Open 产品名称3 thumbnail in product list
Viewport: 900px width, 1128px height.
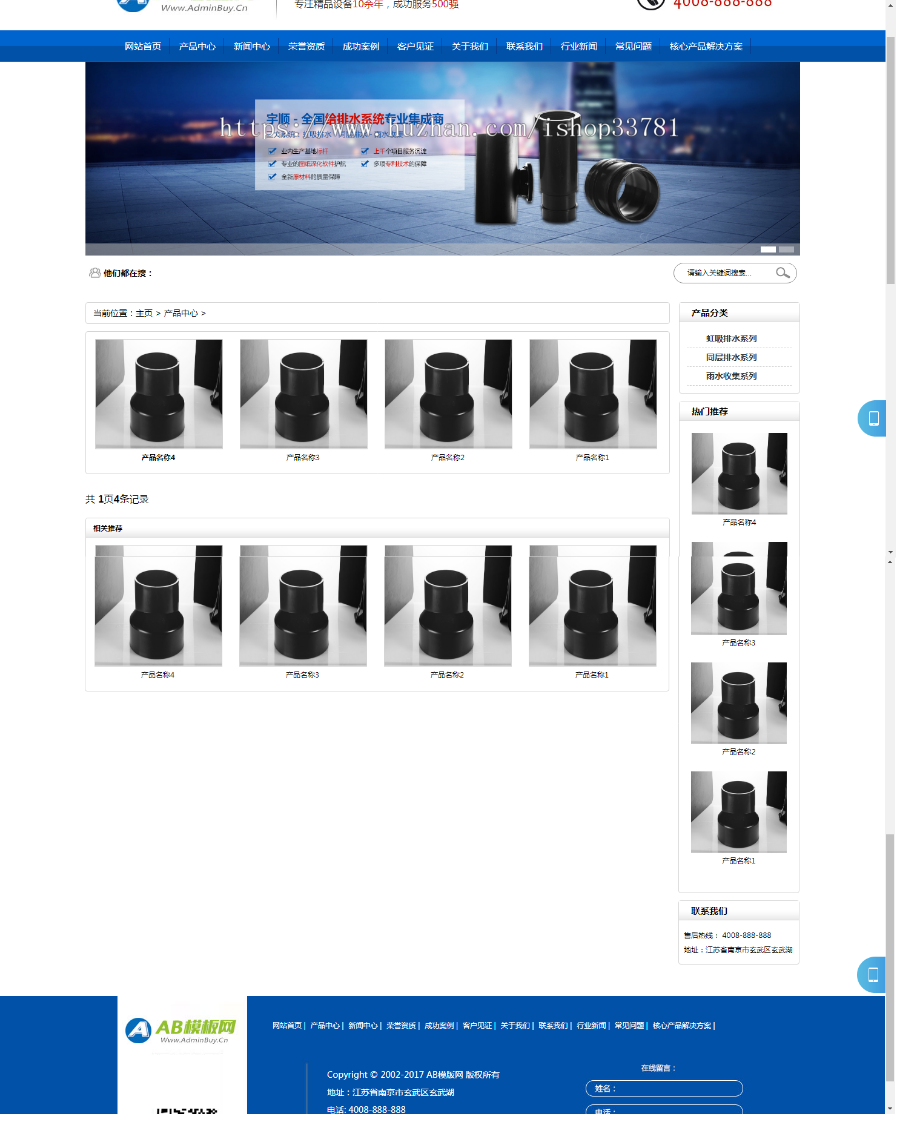[303, 394]
